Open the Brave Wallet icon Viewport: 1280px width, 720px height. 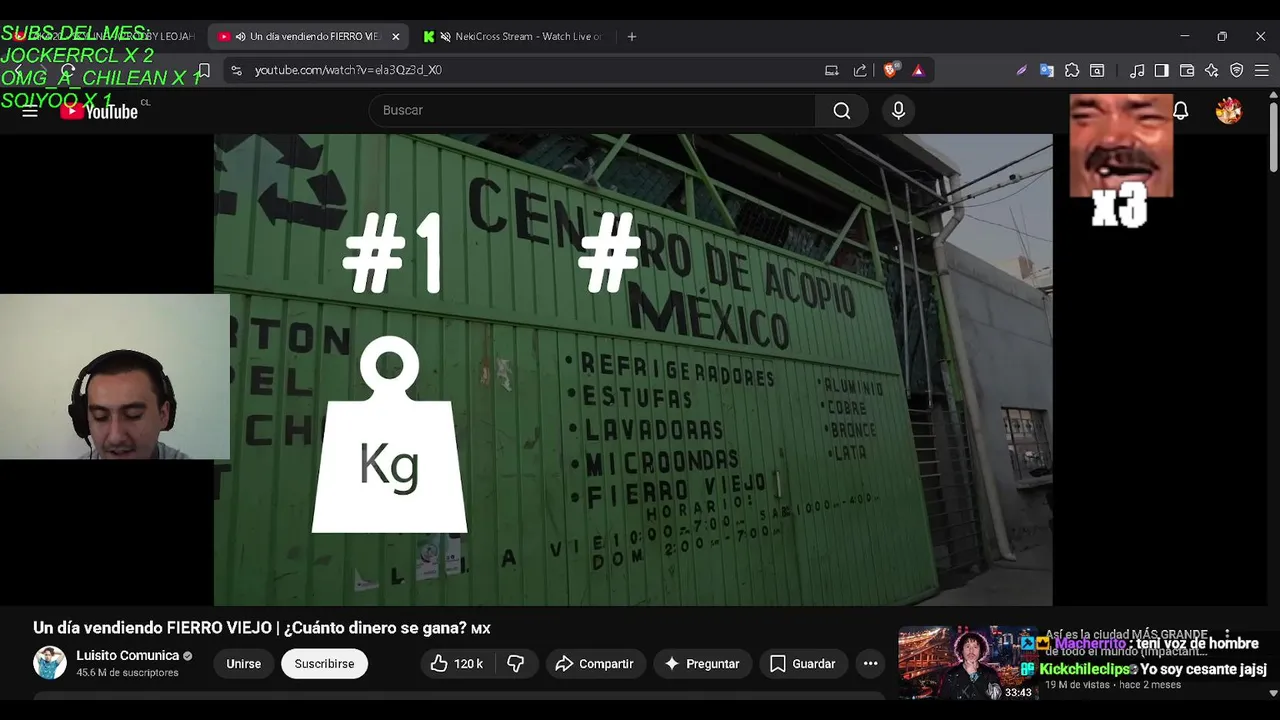click(1187, 70)
